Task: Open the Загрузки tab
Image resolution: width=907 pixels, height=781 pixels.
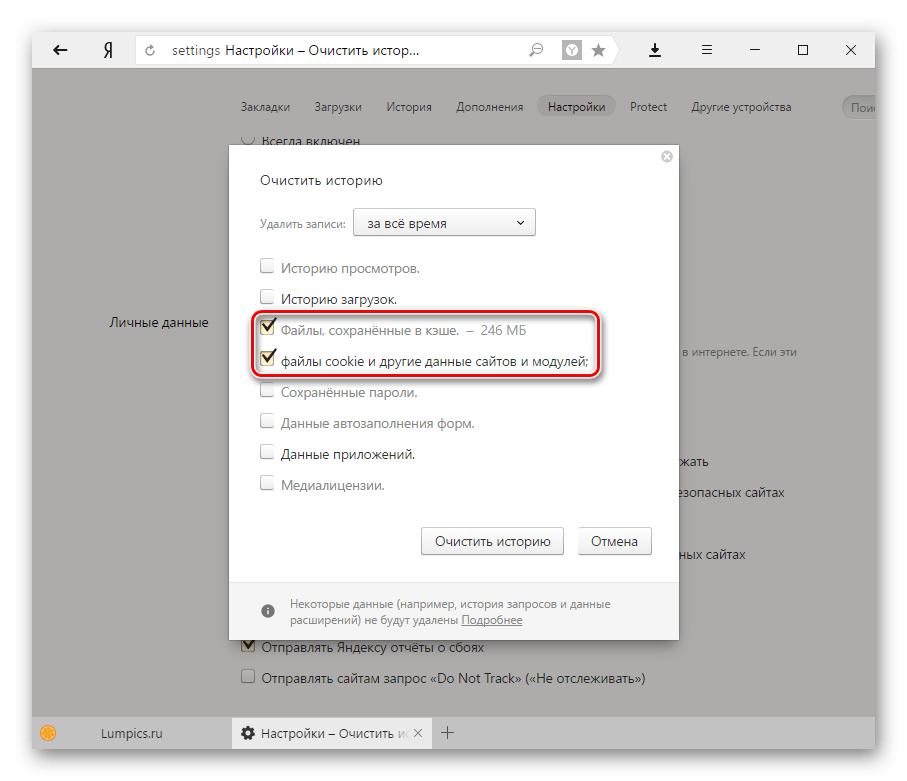Action: 338,107
